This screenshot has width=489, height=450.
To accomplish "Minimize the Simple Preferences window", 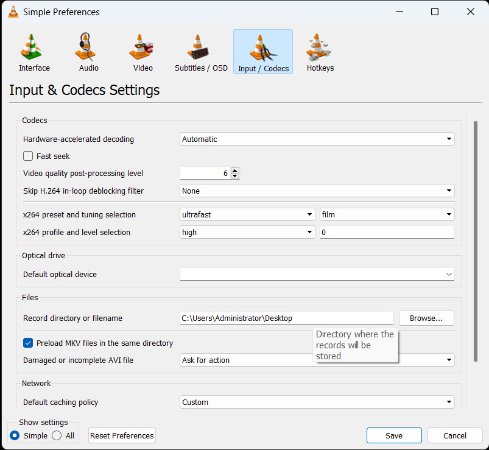I will pyautogui.click(x=399, y=12).
